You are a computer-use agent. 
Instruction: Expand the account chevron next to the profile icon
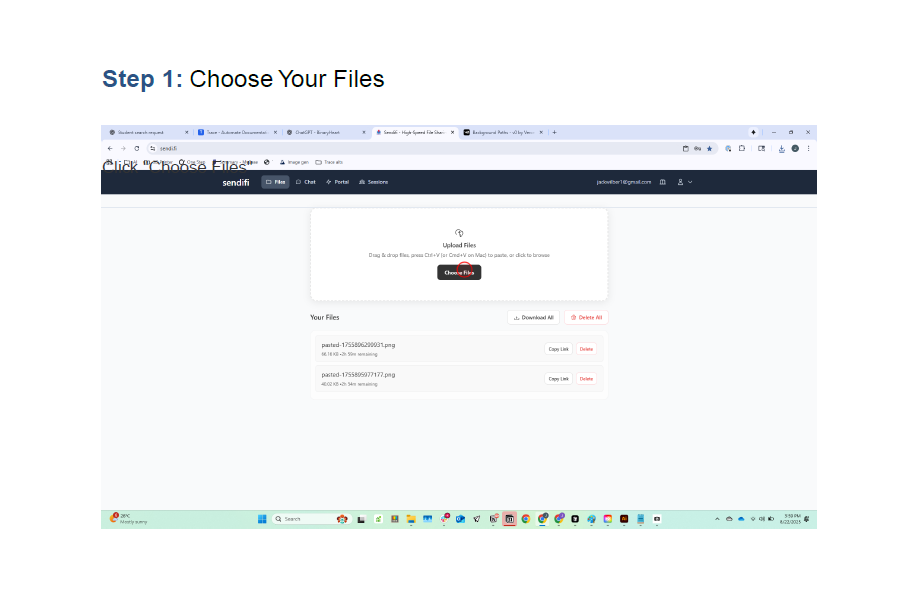click(690, 182)
